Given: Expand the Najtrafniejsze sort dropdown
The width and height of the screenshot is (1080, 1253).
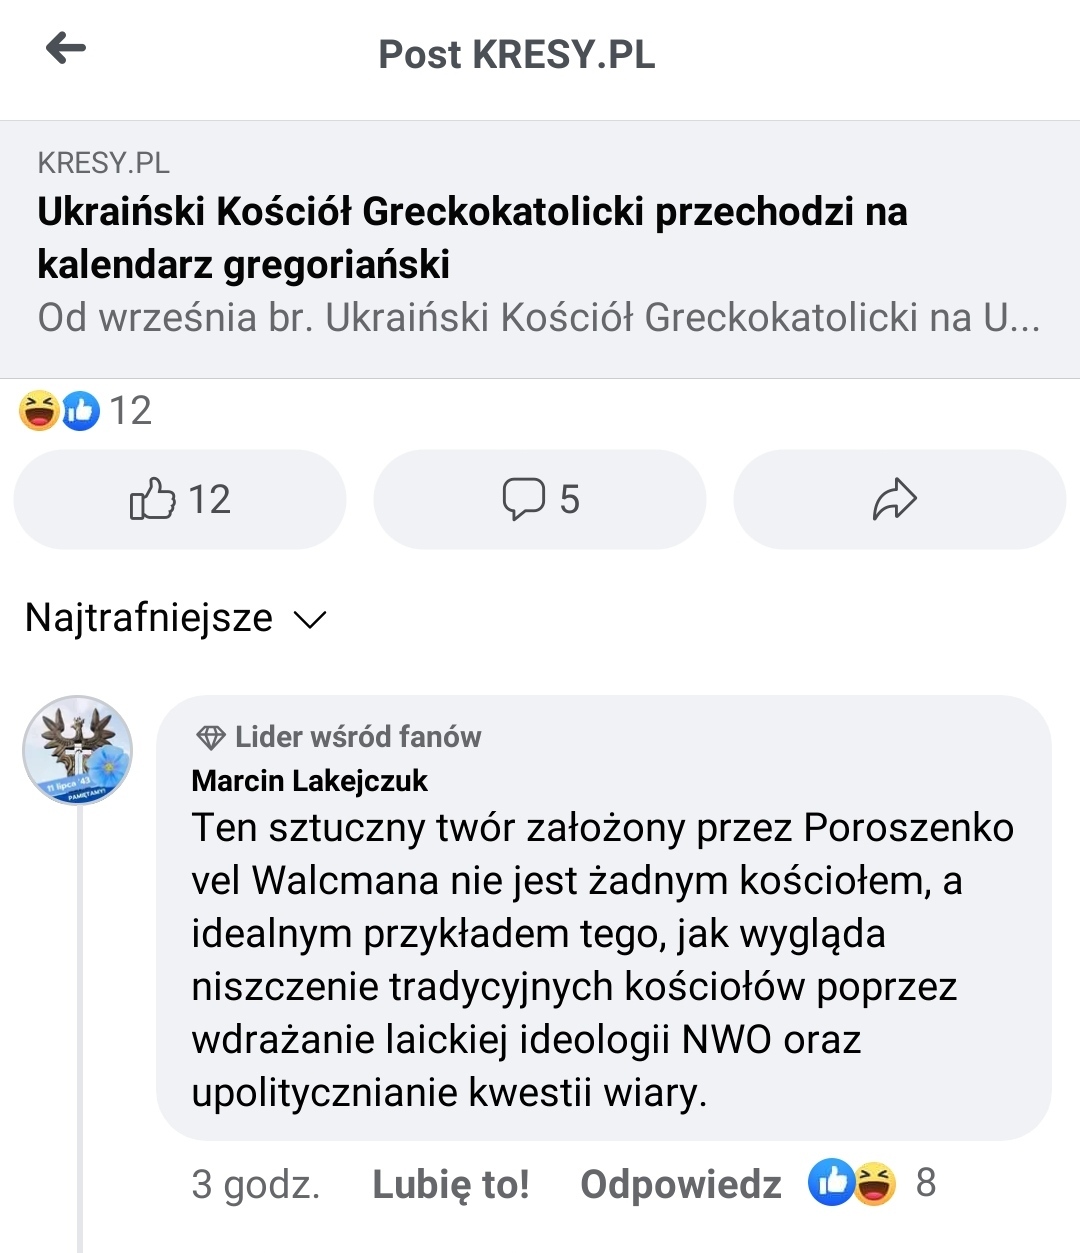Looking at the screenshot, I should [149, 618].
